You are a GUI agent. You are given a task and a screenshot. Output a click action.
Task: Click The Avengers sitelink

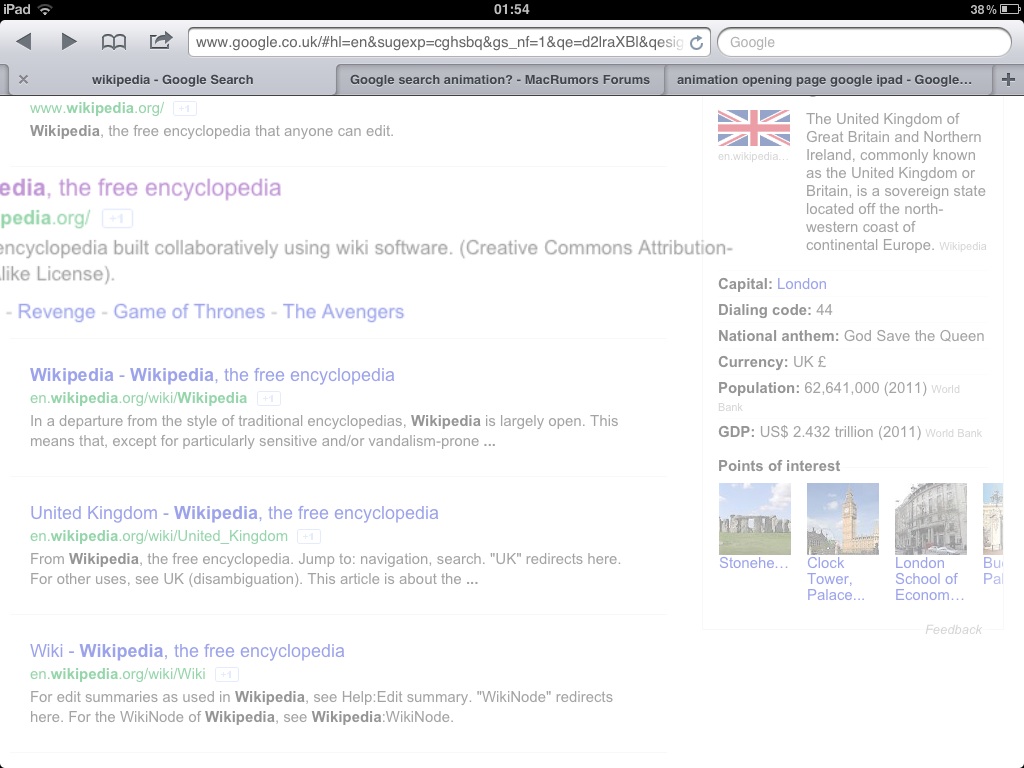[344, 312]
